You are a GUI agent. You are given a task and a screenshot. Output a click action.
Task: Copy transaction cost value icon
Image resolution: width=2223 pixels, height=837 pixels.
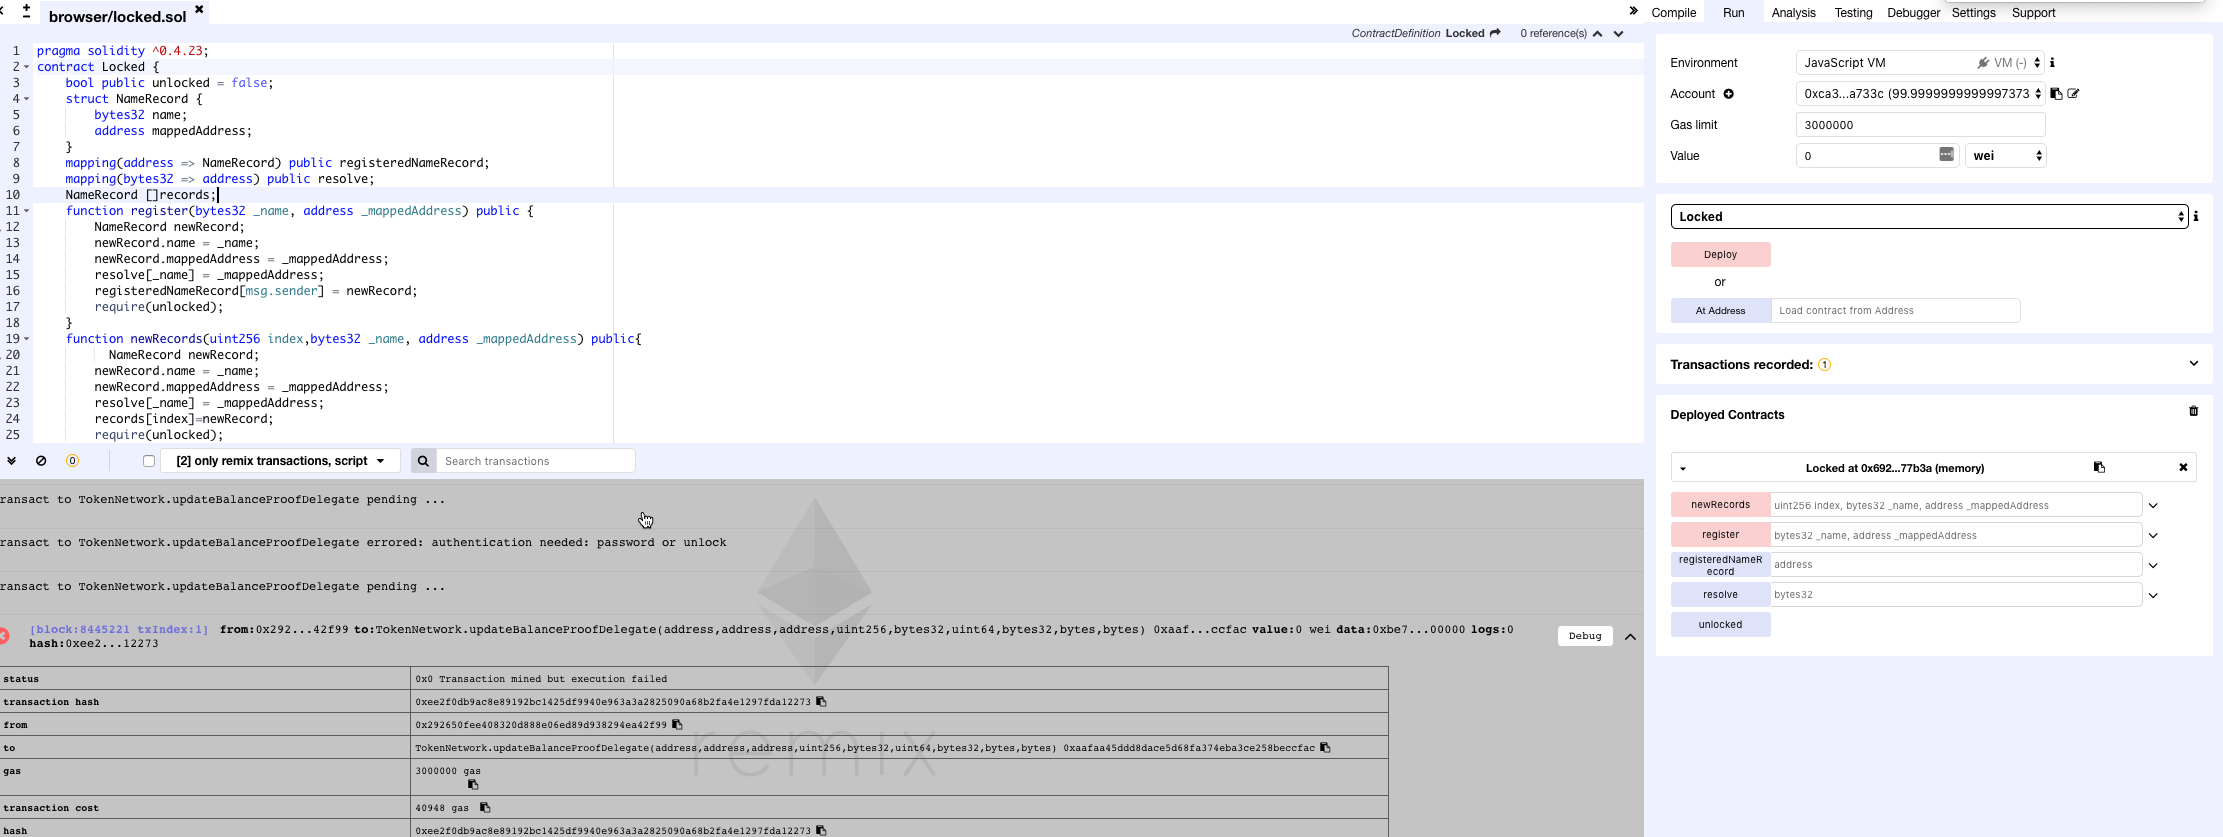pos(485,808)
